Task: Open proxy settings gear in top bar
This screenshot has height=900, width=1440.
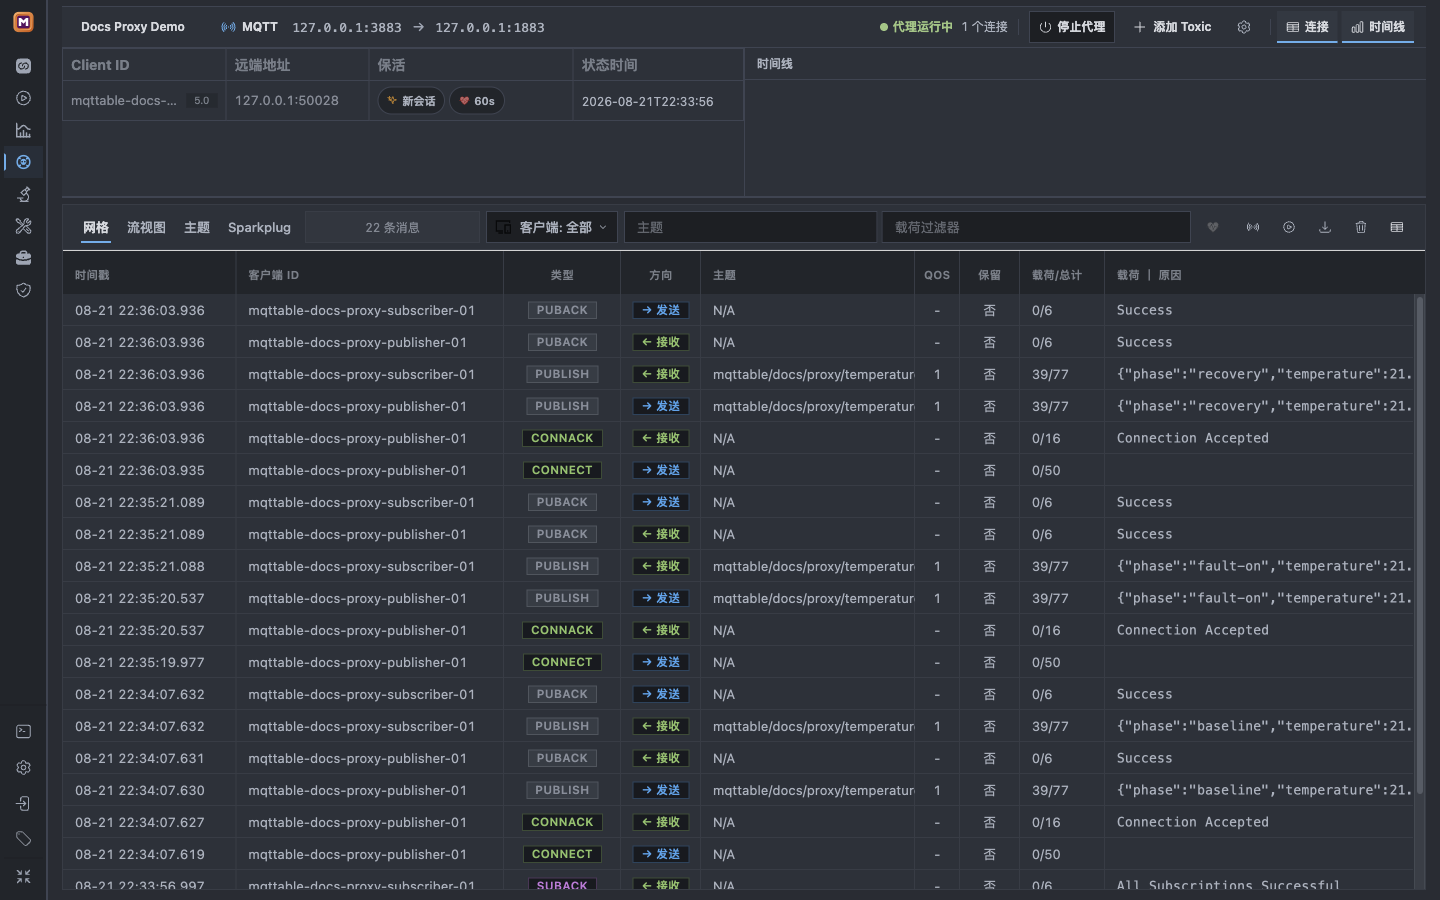Action: pos(1244,27)
